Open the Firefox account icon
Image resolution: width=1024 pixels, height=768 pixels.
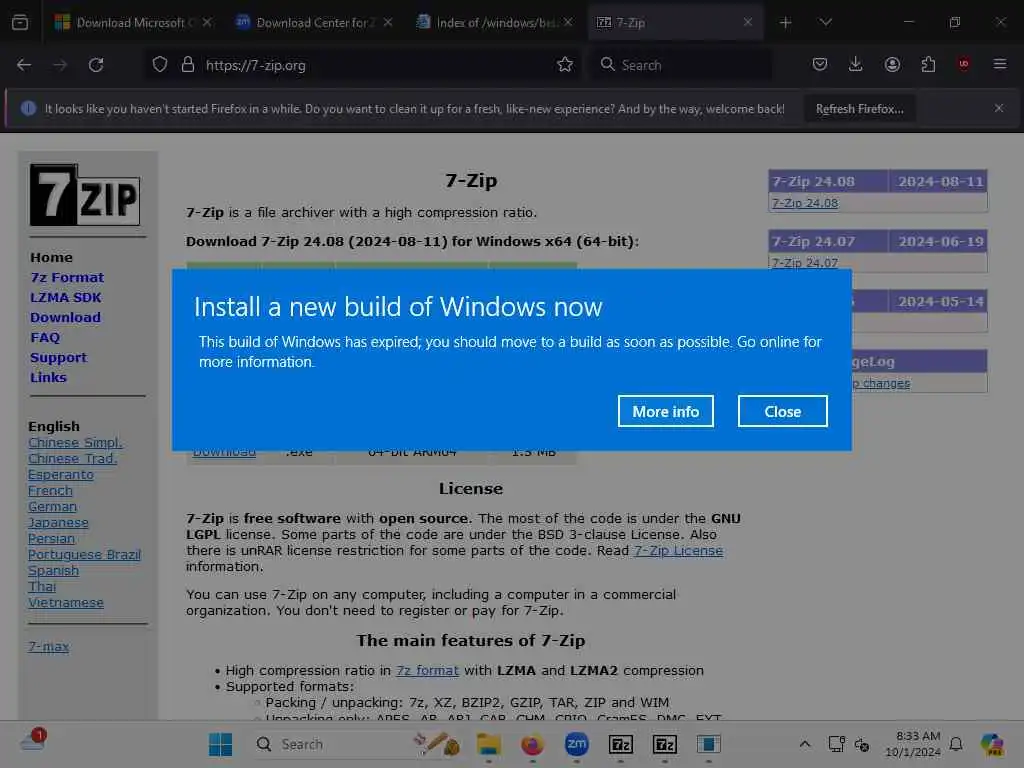(892, 64)
